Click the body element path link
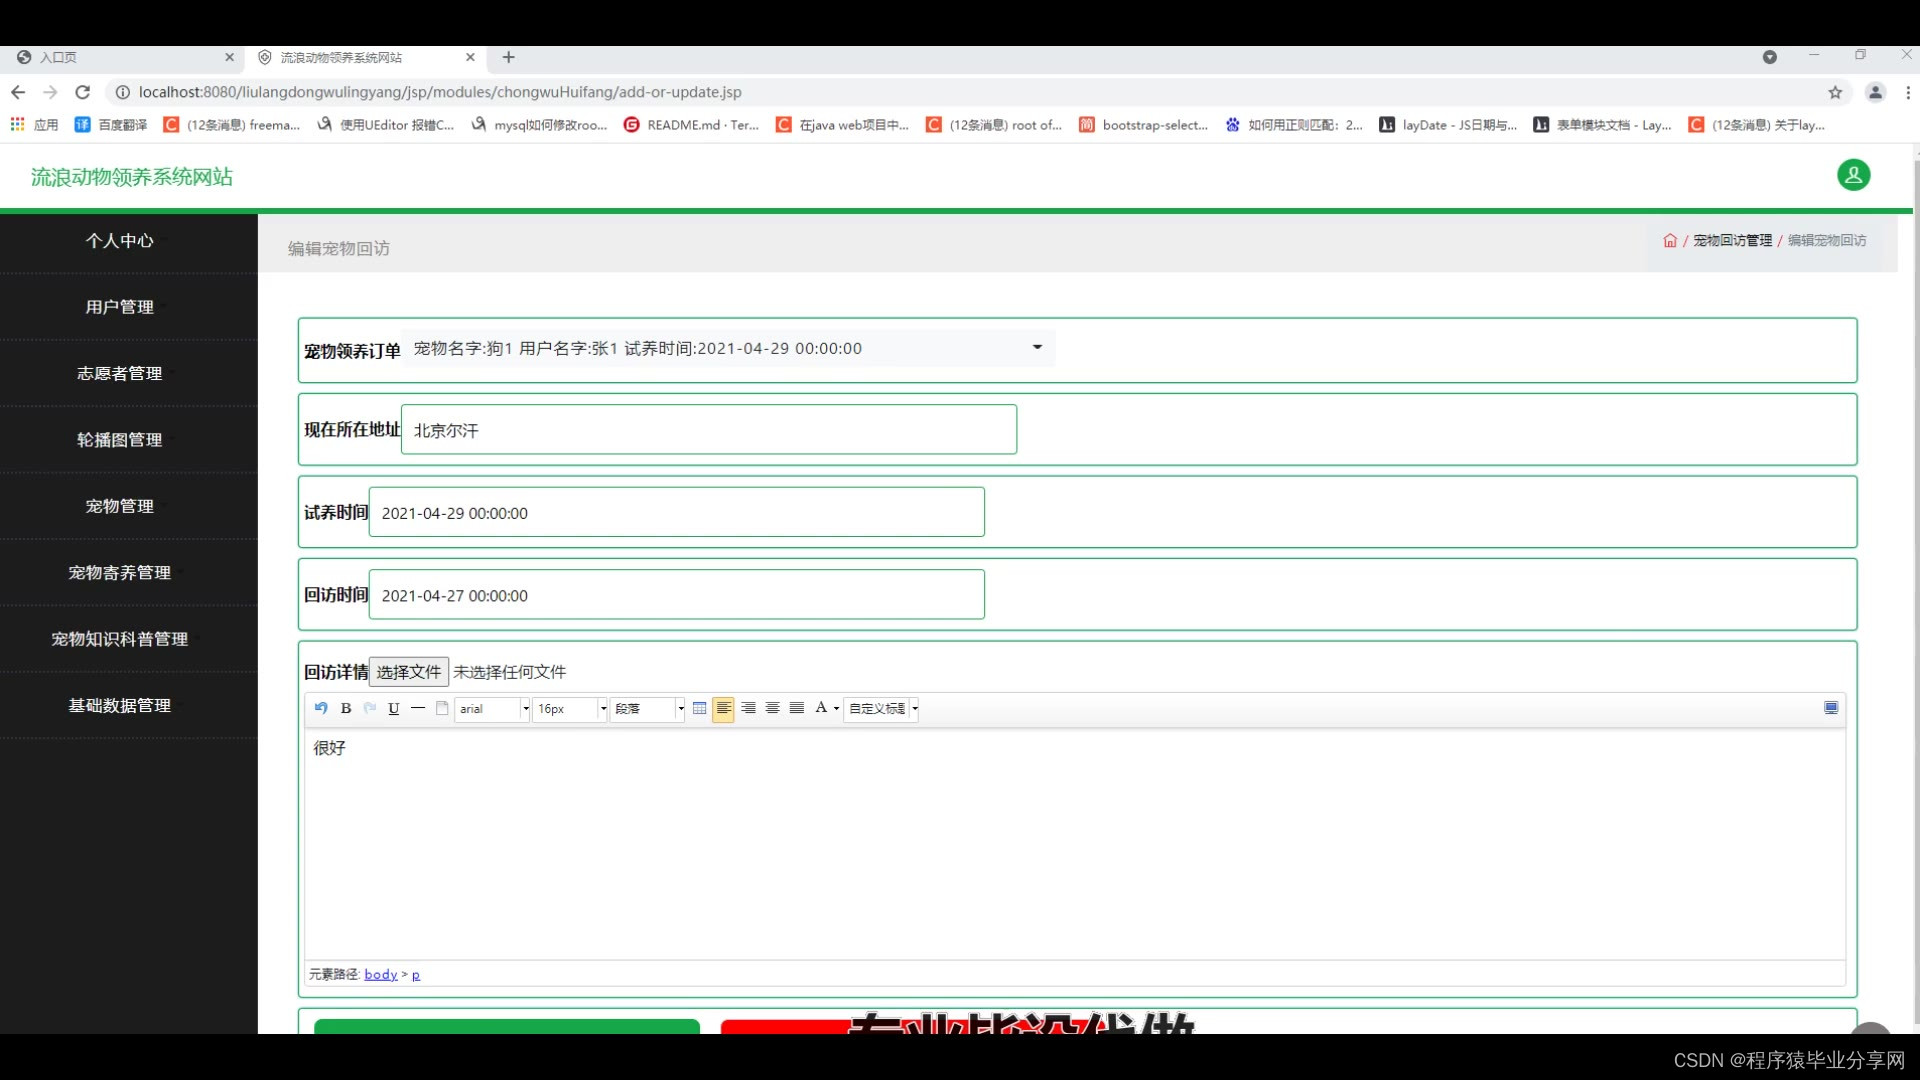The image size is (1920, 1080). click(x=380, y=975)
